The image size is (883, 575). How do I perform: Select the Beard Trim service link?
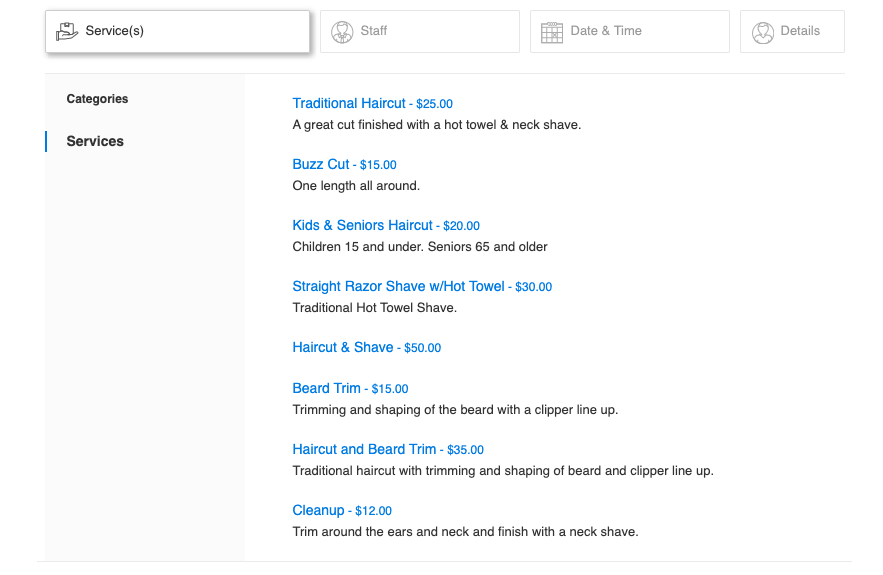326,388
